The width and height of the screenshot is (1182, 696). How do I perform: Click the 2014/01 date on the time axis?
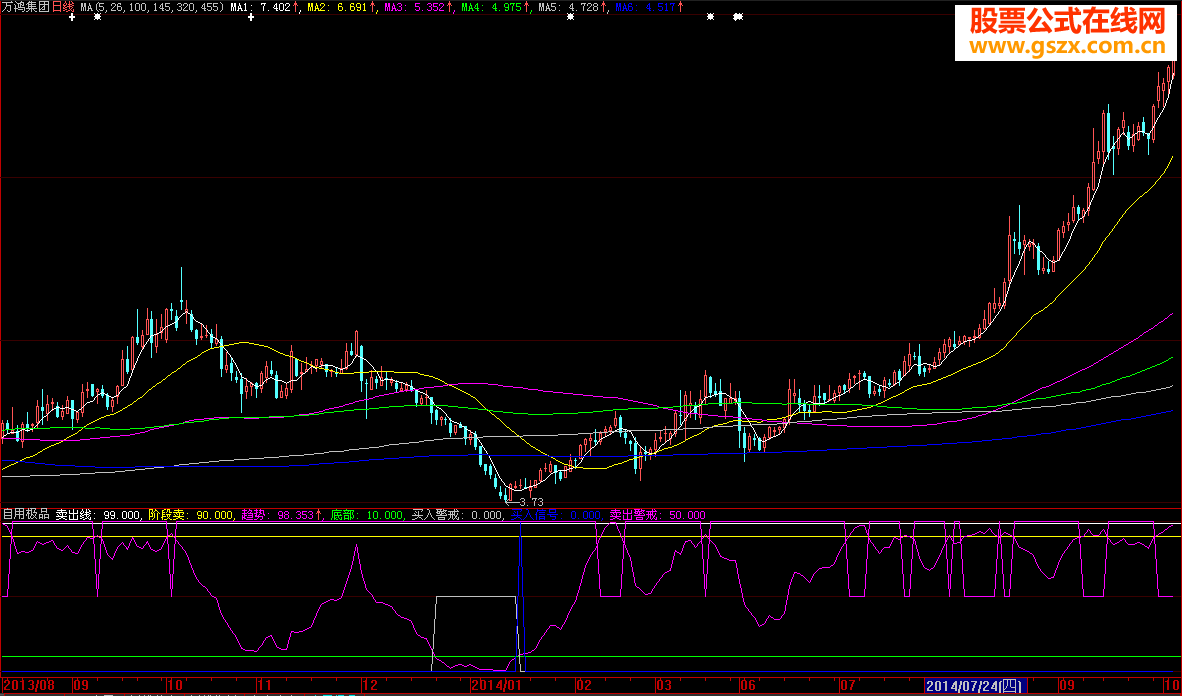point(496,686)
